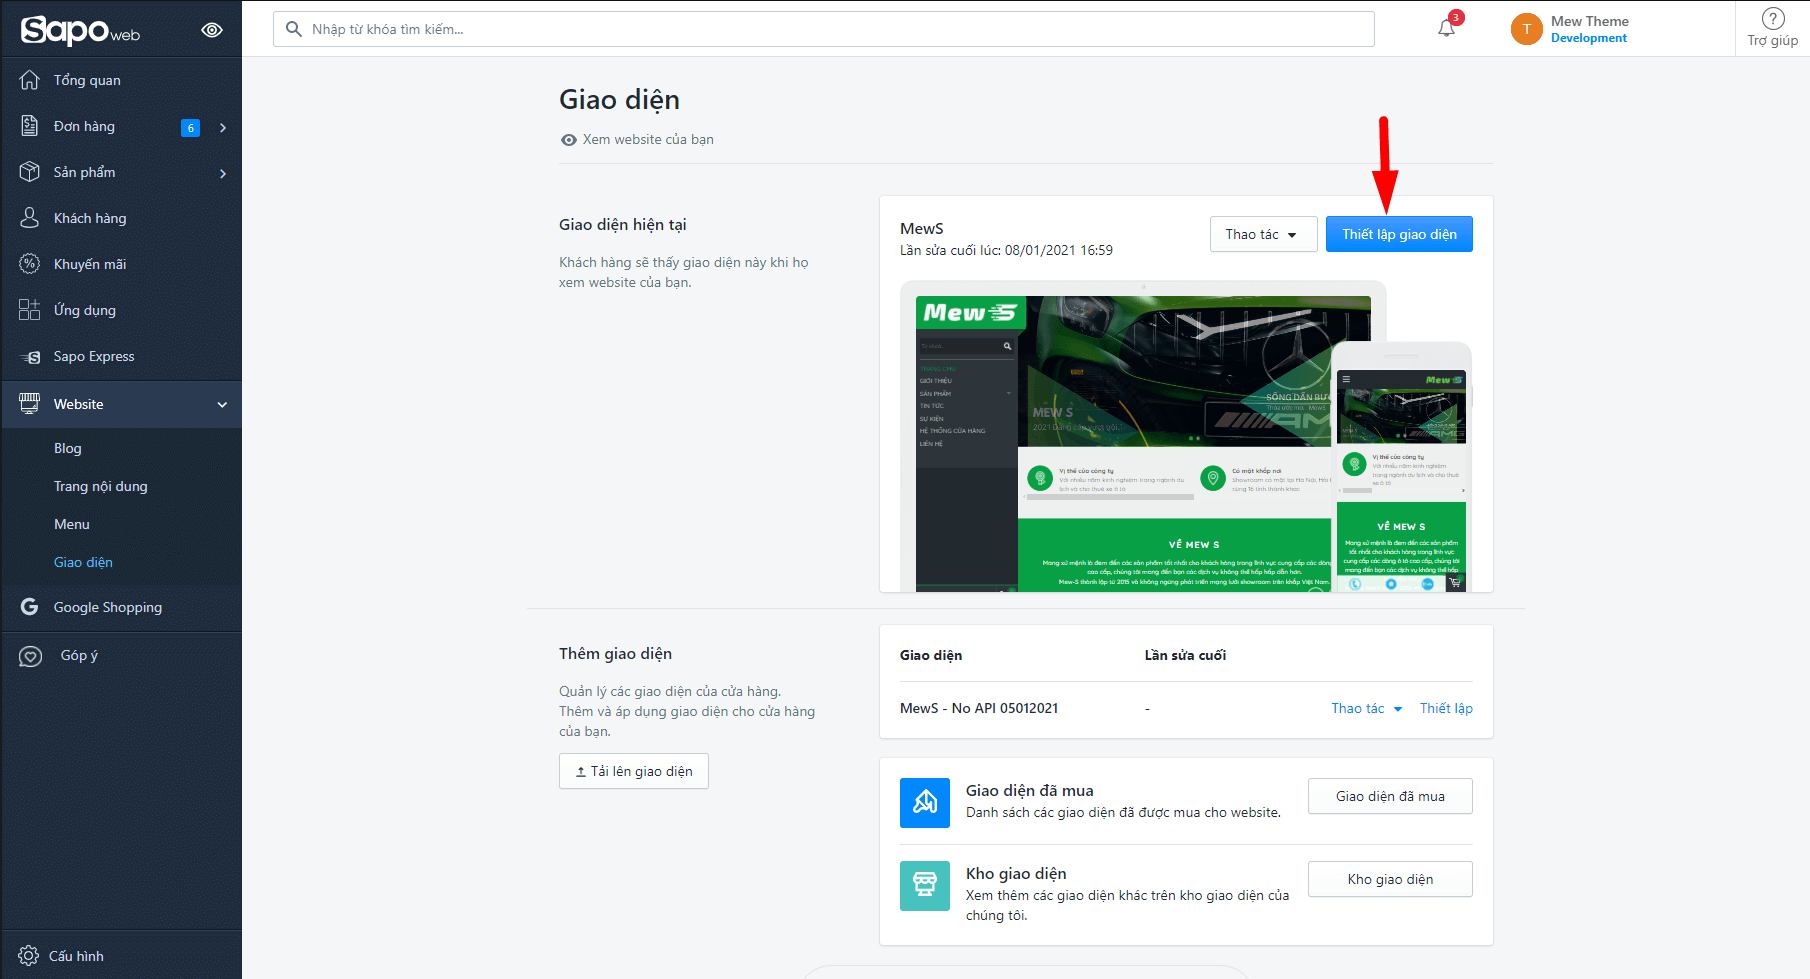
Task: Click the Khách hàng person icon
Action: 30,218
